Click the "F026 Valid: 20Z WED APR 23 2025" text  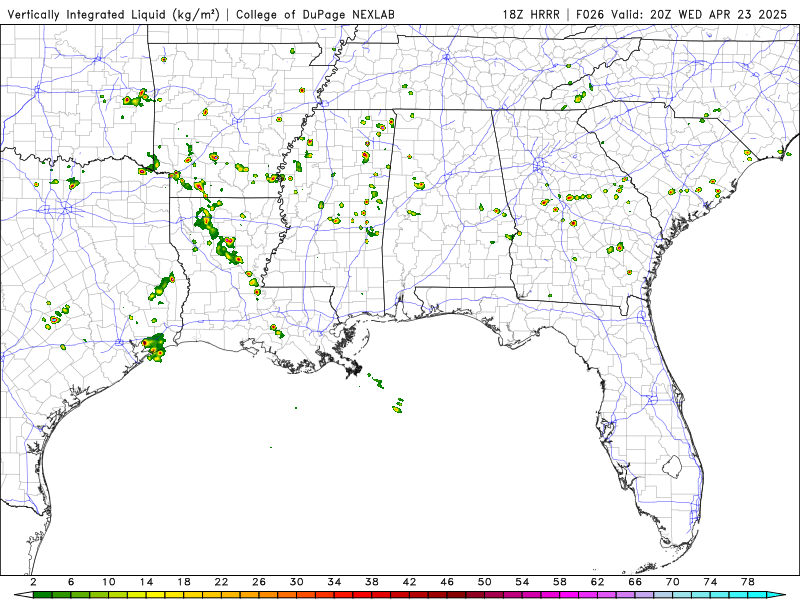[682, 15]
